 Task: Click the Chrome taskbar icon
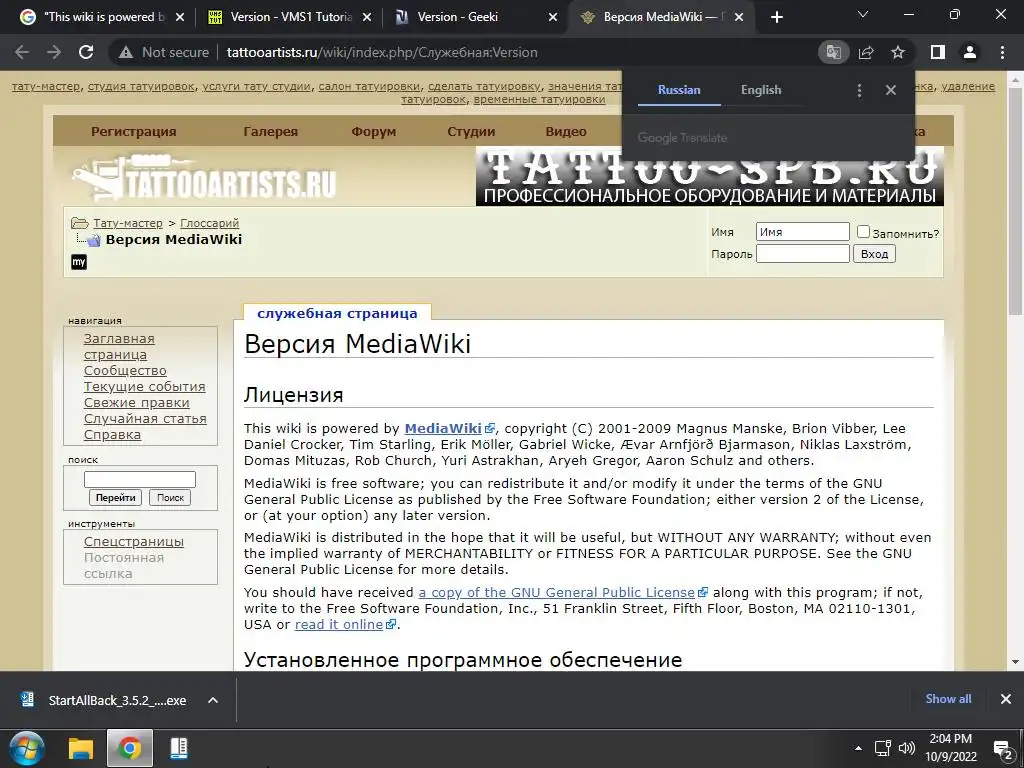coord(129,748)
